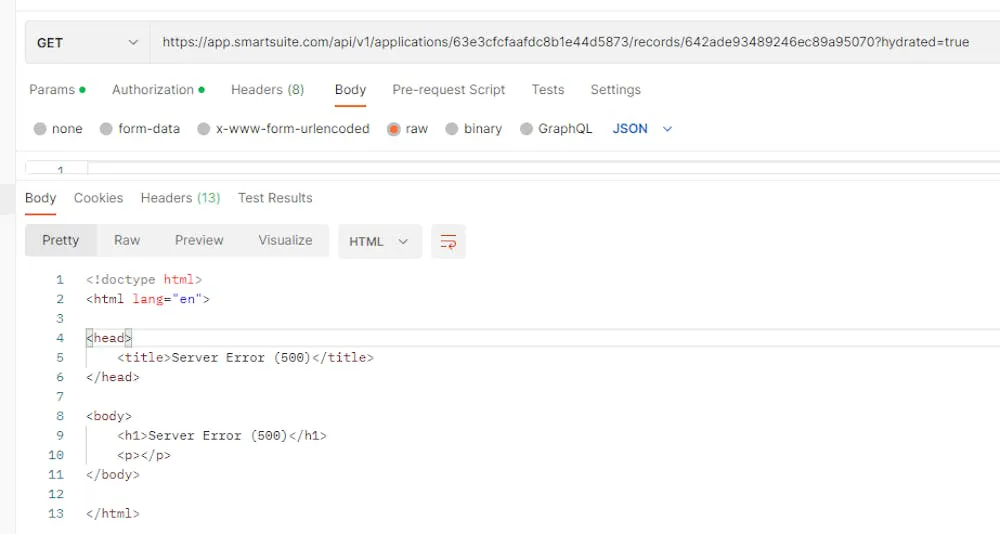The height and width of the screenshot is (534, 1000).
Task: Toggle word wrap icon in response toolbar
Action: coord(448,241)
